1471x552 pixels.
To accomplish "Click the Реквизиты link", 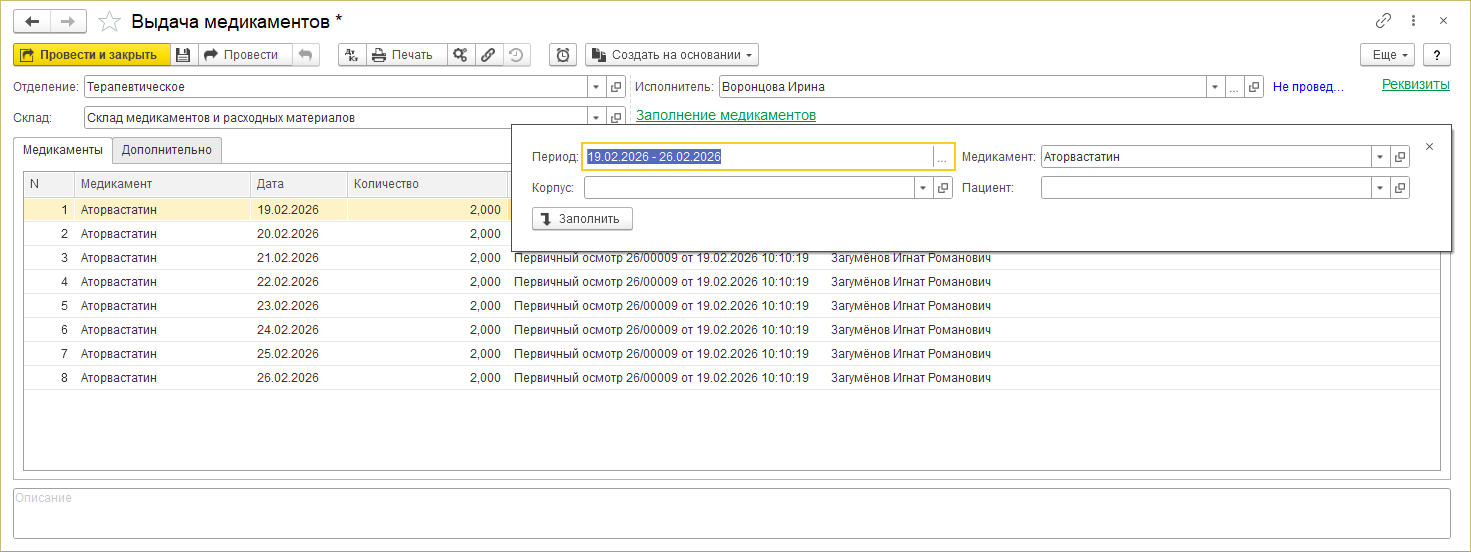I will (x=1415, y=85).
